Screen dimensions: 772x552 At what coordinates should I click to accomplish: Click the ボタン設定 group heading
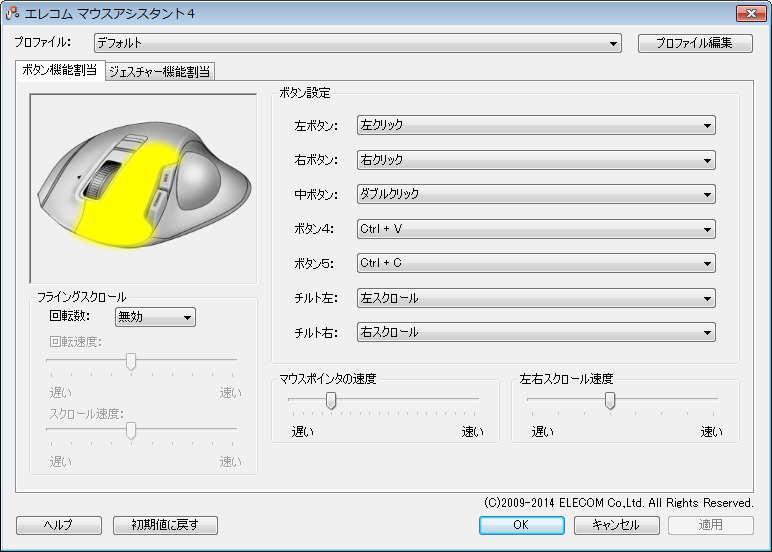tap(305, 93)
